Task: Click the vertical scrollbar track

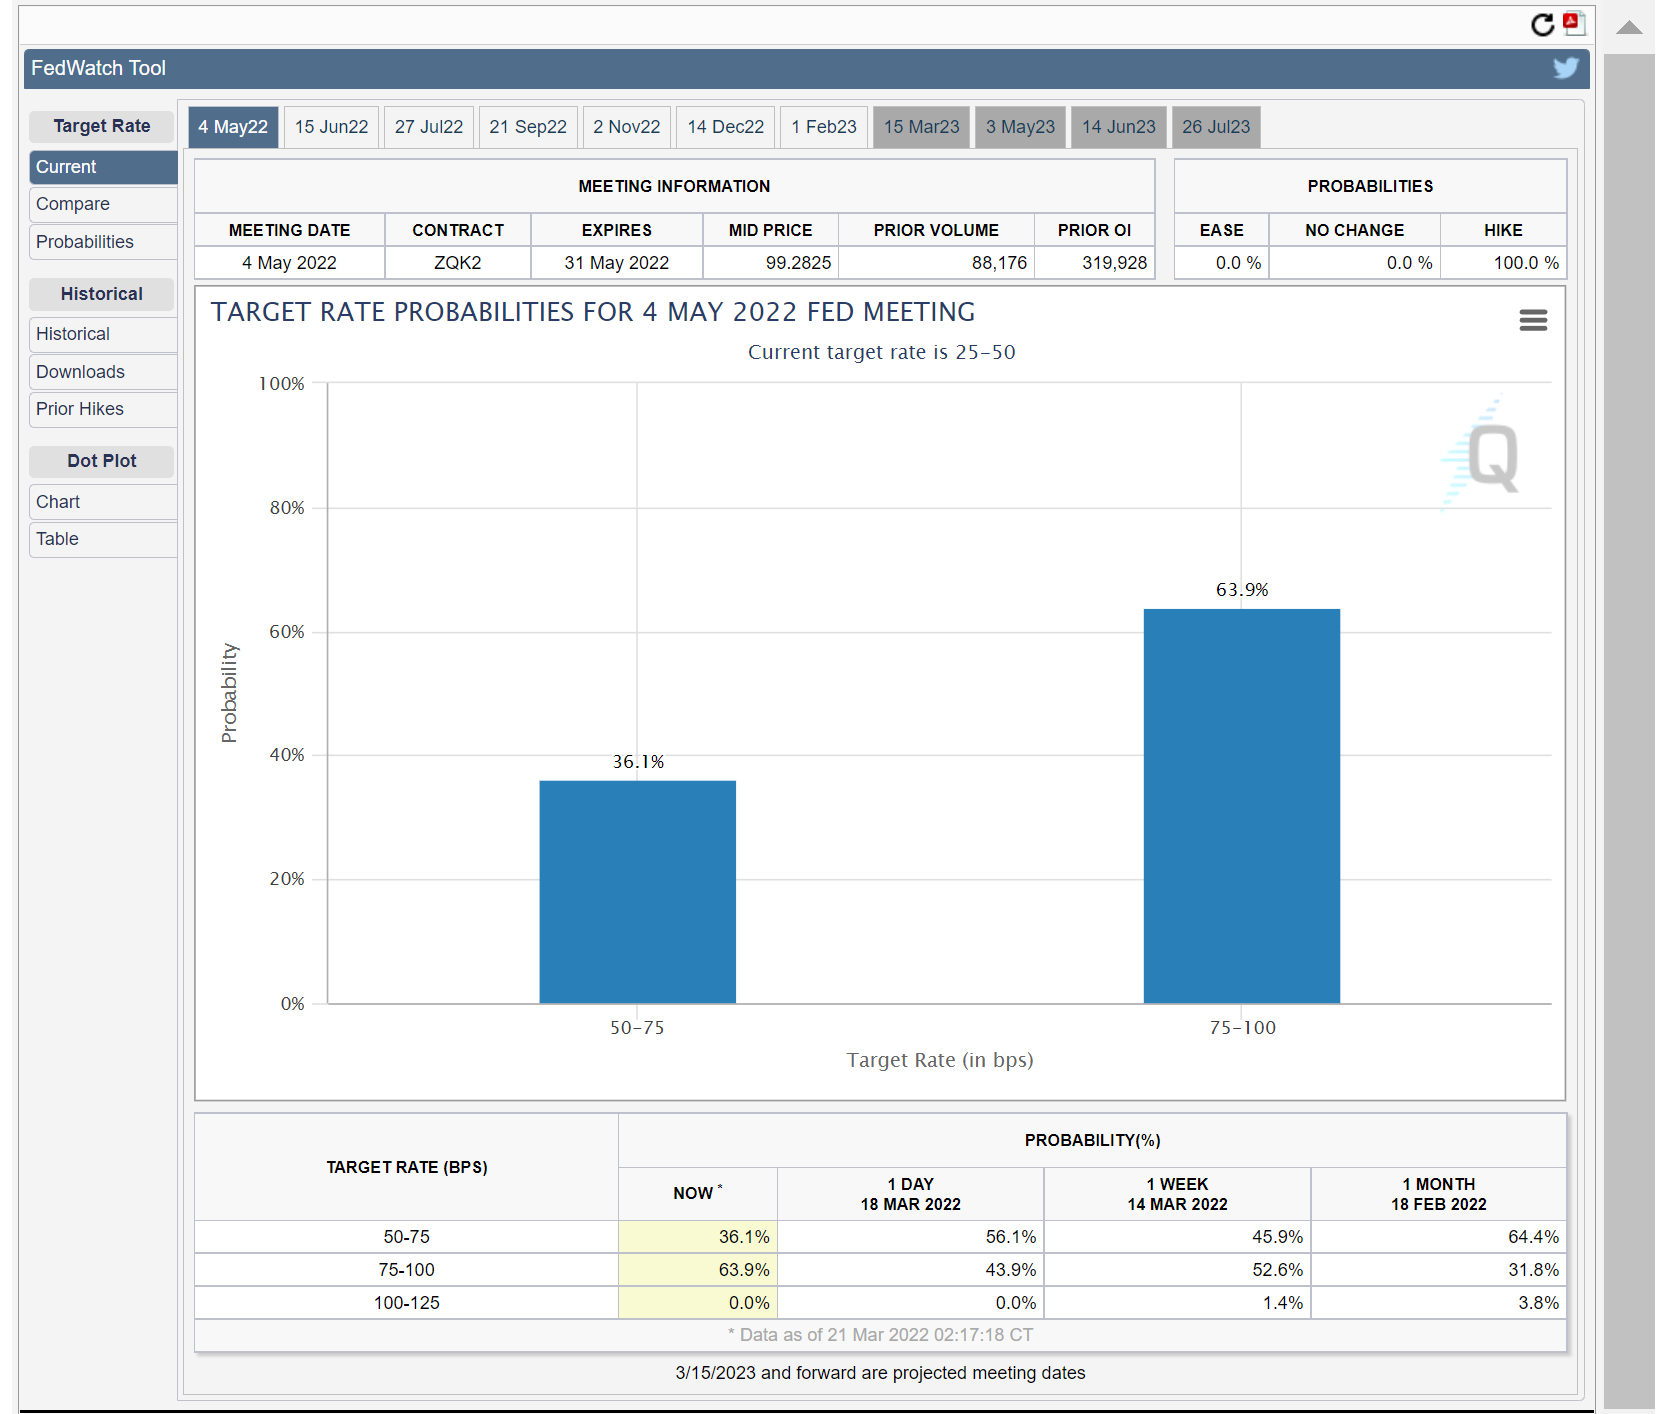Action: pos(1629,700)
